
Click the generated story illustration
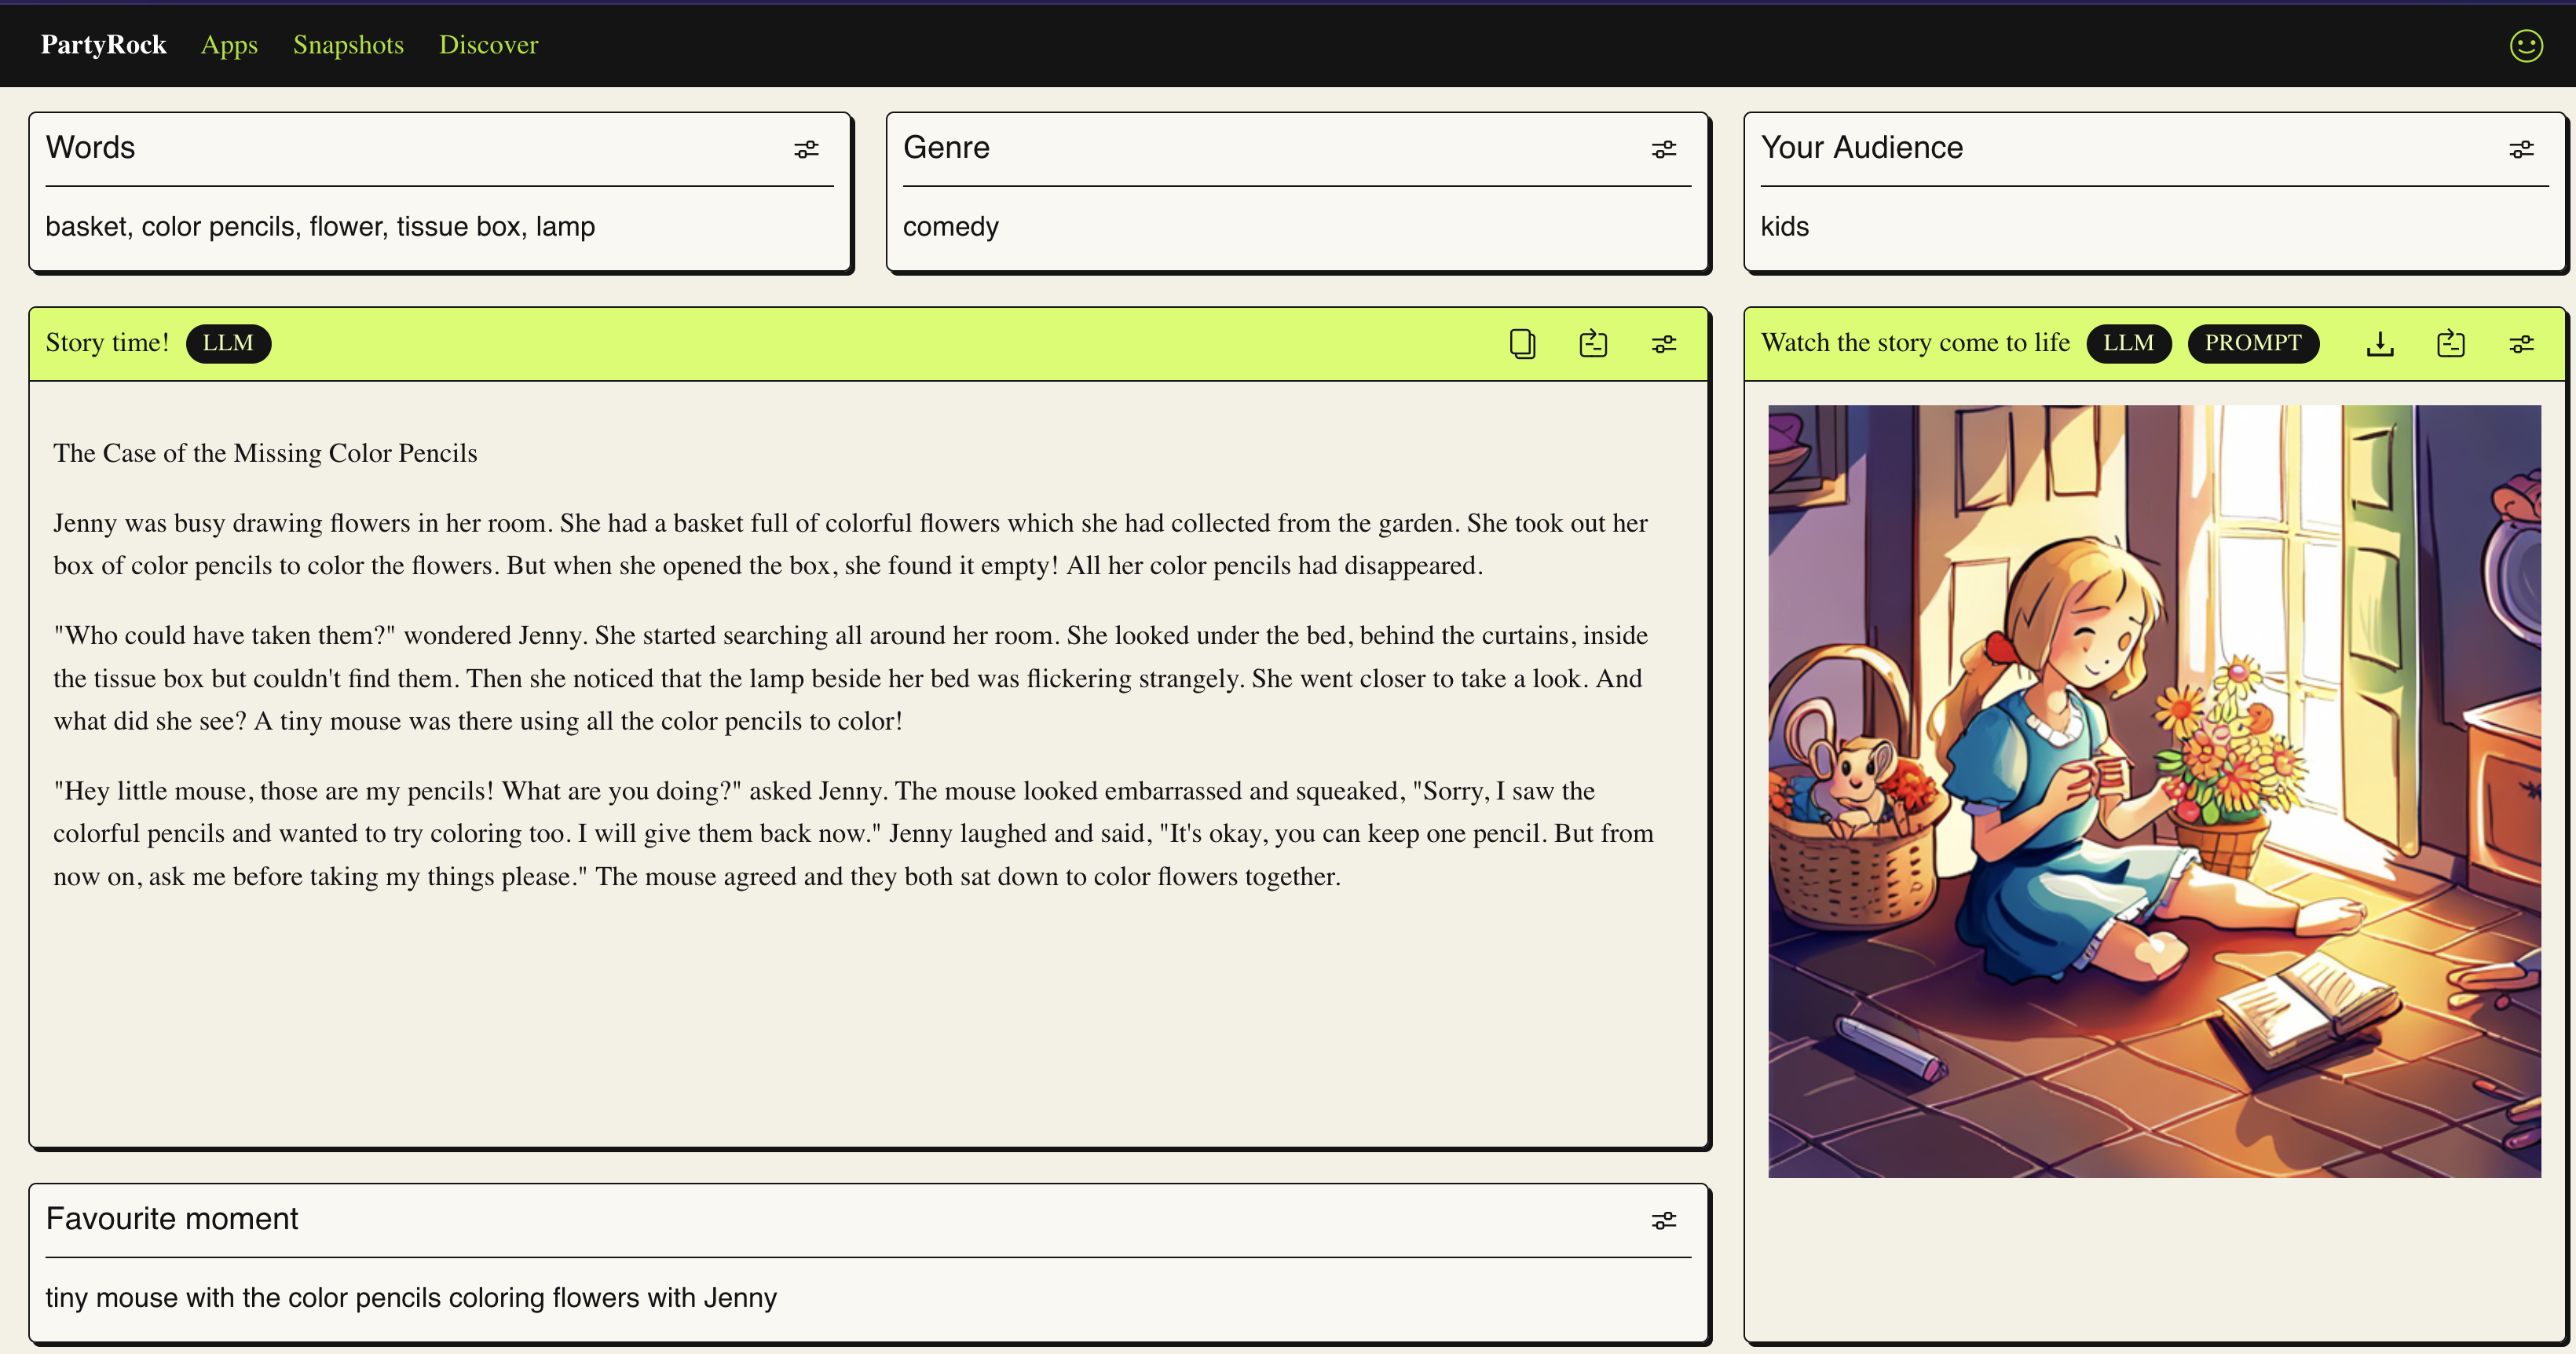click(2154, 790)
